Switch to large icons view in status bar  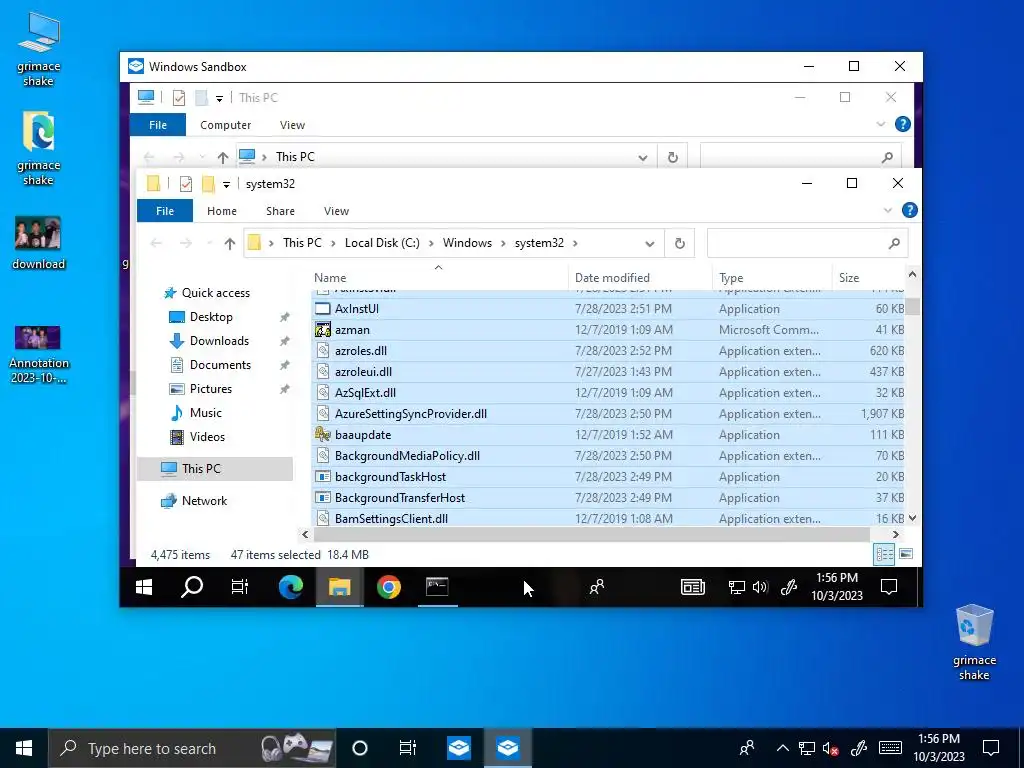[x=906, y=554]
